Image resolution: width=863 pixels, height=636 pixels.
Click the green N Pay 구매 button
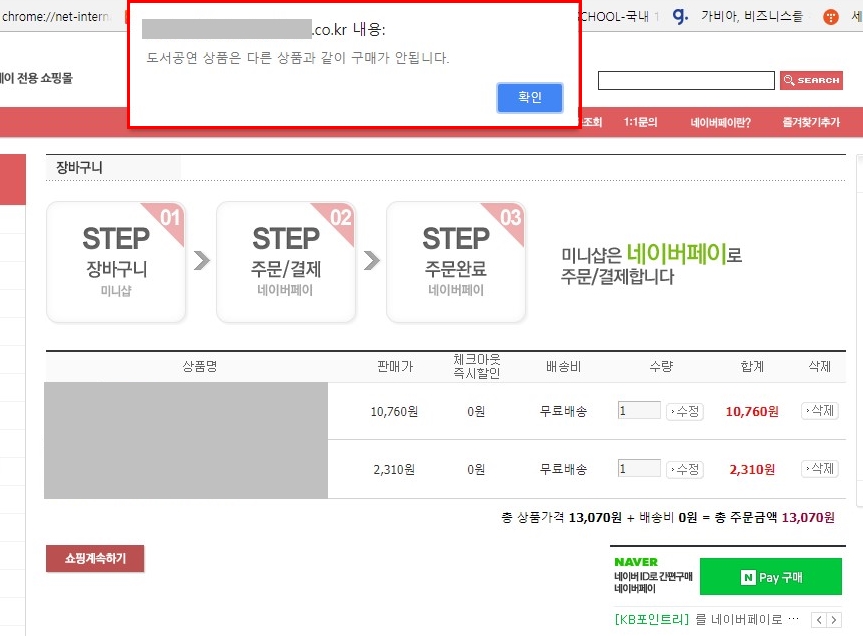pos(770,577)
